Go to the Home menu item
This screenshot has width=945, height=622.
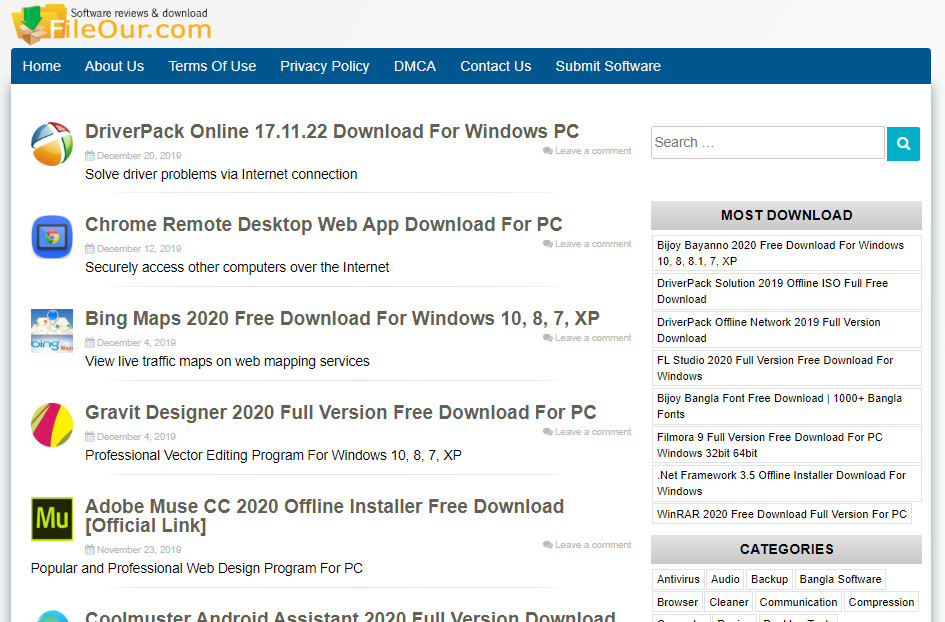pos(42,66)
